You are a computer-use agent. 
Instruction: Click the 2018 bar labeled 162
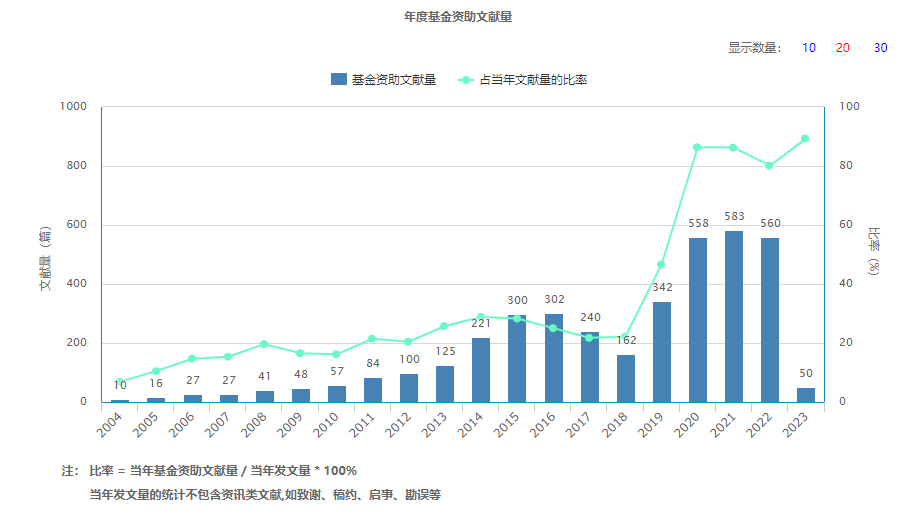coord(626,378)
